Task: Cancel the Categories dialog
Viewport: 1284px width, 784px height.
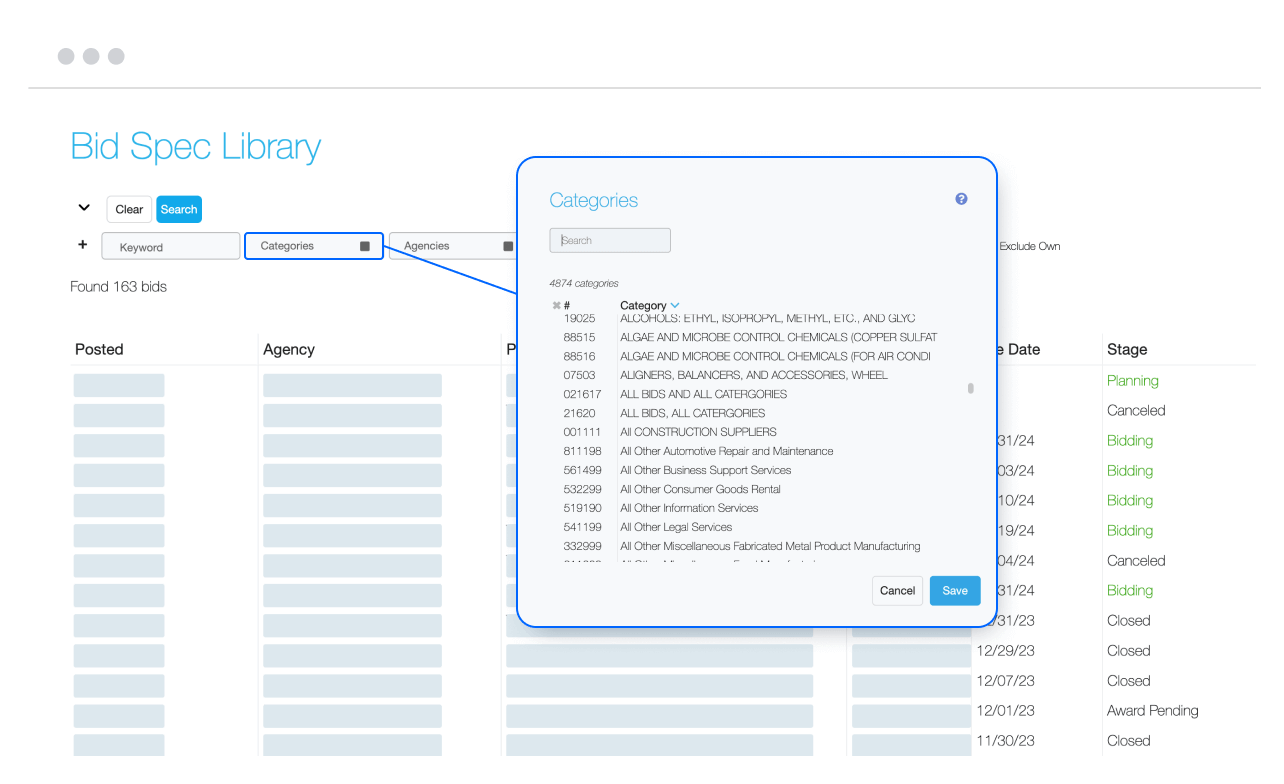Action: click(897, 590)
